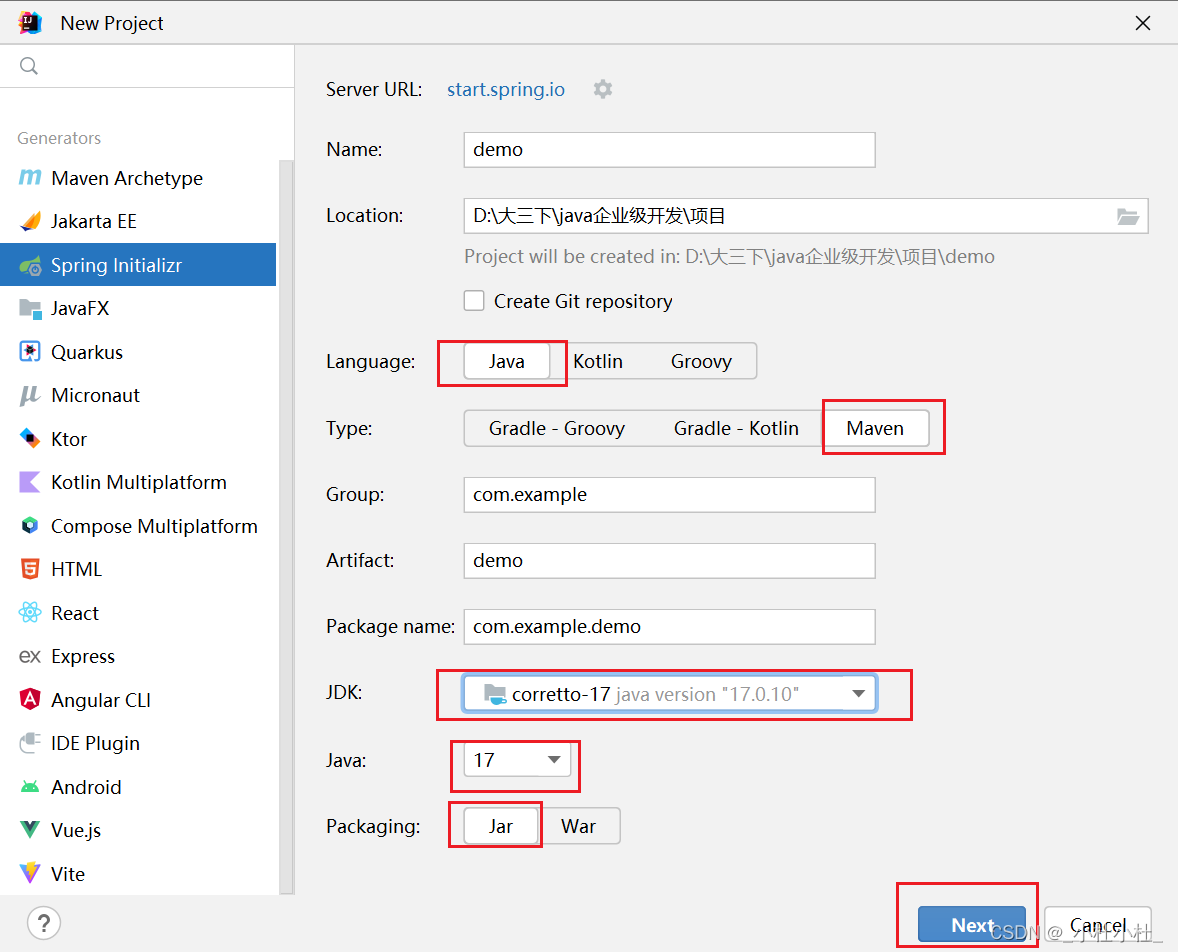The width and height of the screenshot is (1178, 952).
Task: Open help with question mark button
Action: pyautogui.click(x=44, y=923)
